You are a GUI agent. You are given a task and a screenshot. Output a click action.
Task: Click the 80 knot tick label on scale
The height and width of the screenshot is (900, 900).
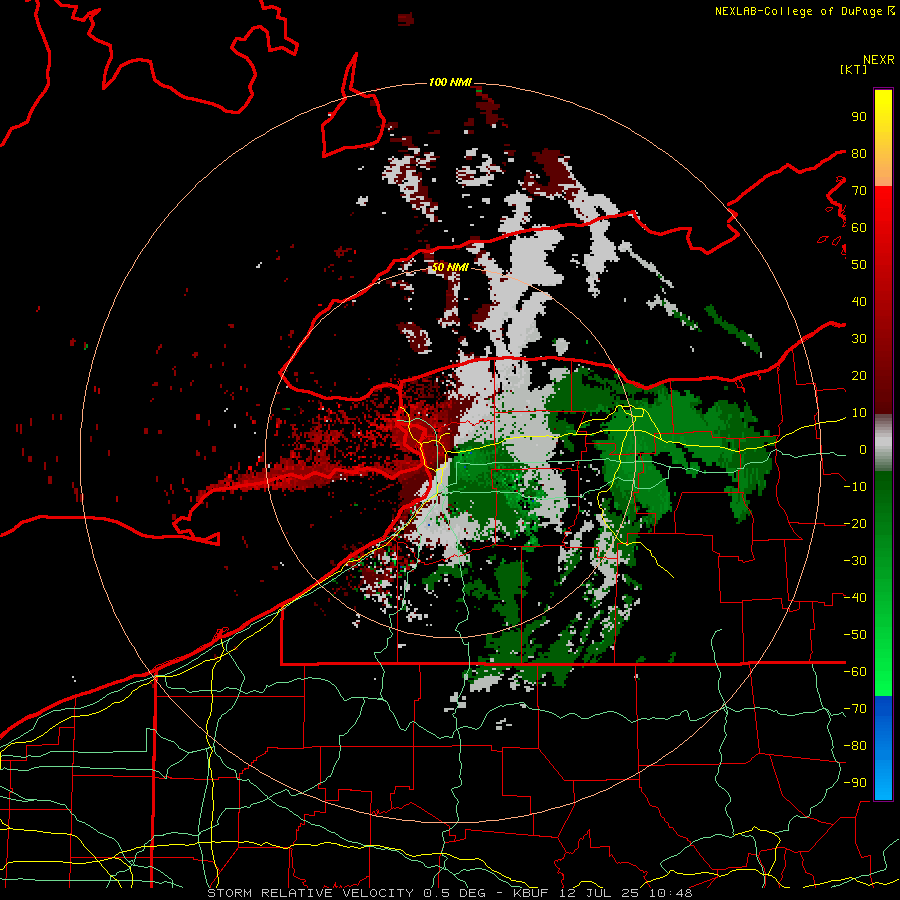(x=859, y=153)
